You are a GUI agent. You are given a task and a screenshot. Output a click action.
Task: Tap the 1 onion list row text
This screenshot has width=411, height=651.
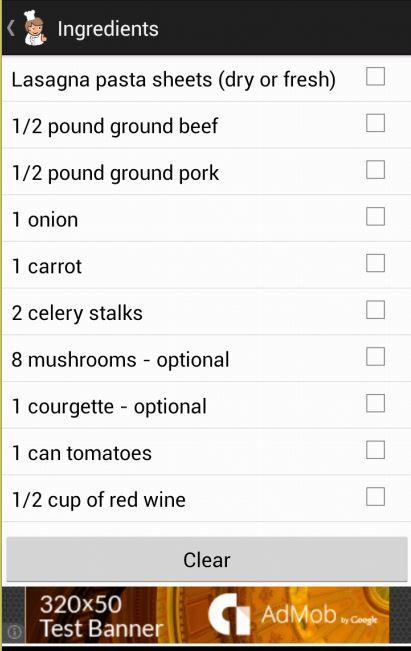point(45,220)
